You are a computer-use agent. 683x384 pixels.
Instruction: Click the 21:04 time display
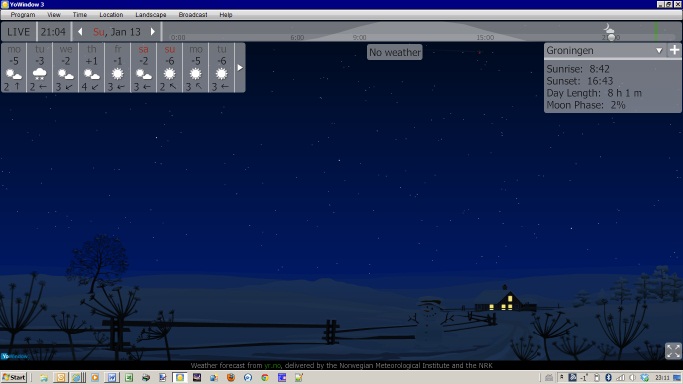click(x=53, y=32)
